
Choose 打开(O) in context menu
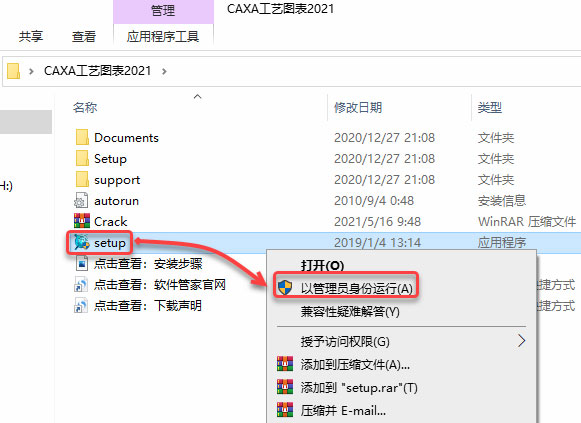point(322,265)
